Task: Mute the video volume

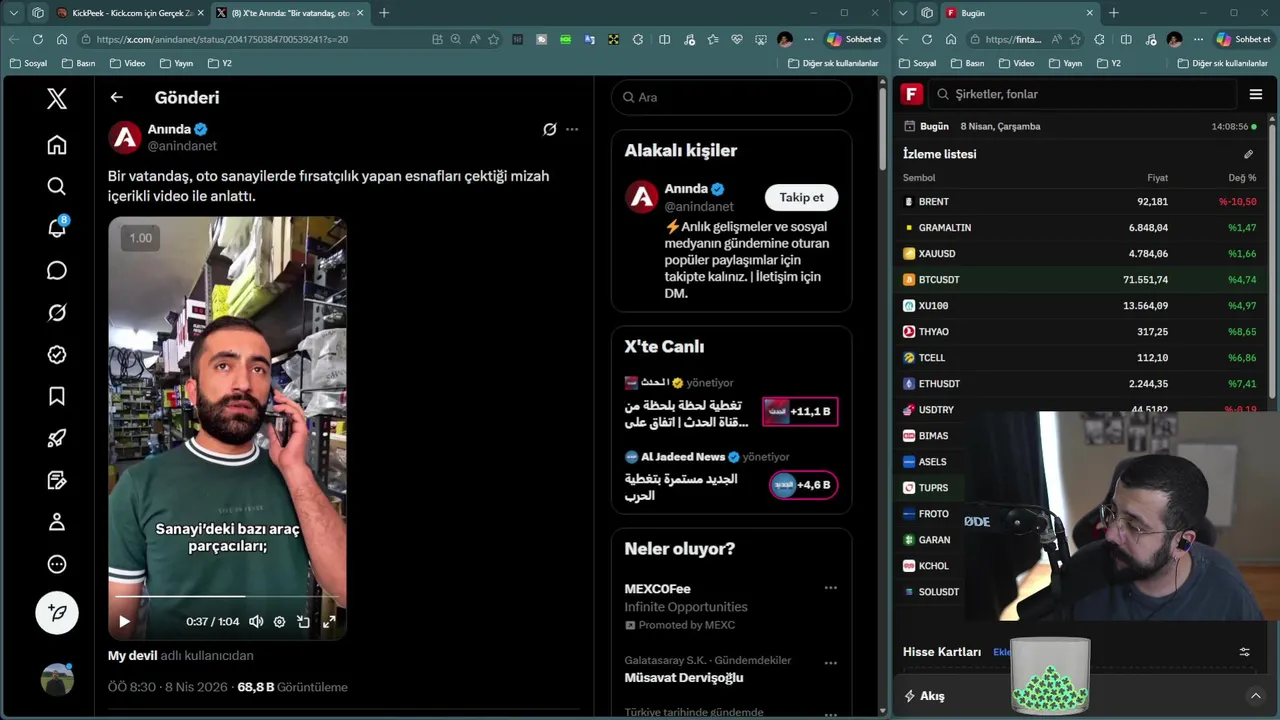Action: coord(256,621)
